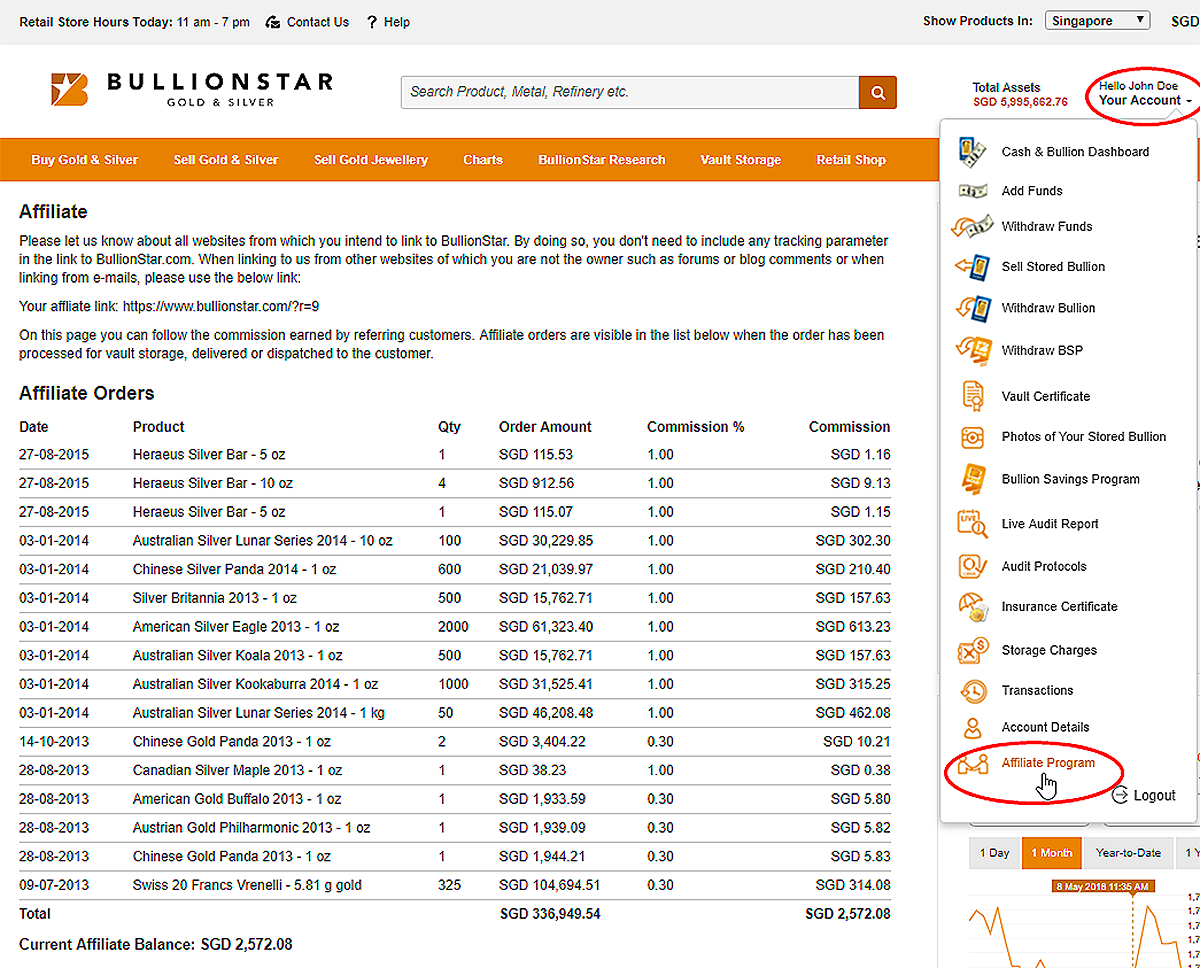
Task: Click Chinese Silver Panda 2014 row
Action: pos(454,569)
